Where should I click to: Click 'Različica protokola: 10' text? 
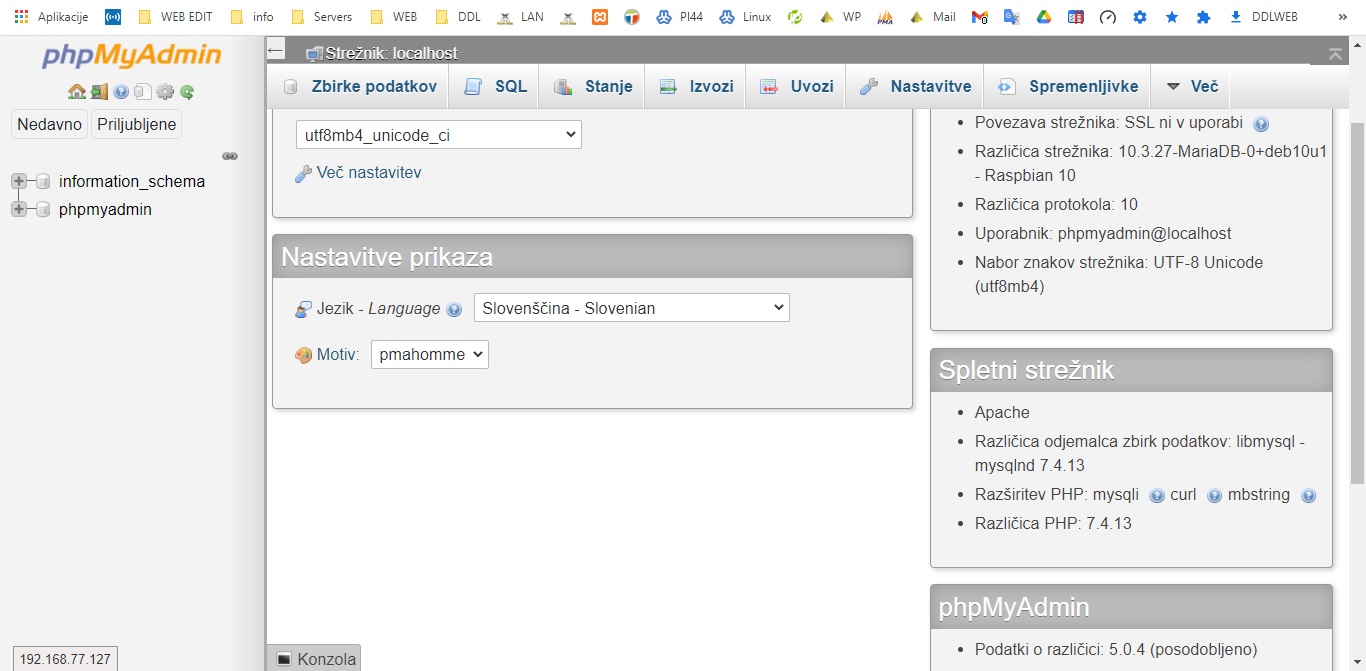[1056, 204]
